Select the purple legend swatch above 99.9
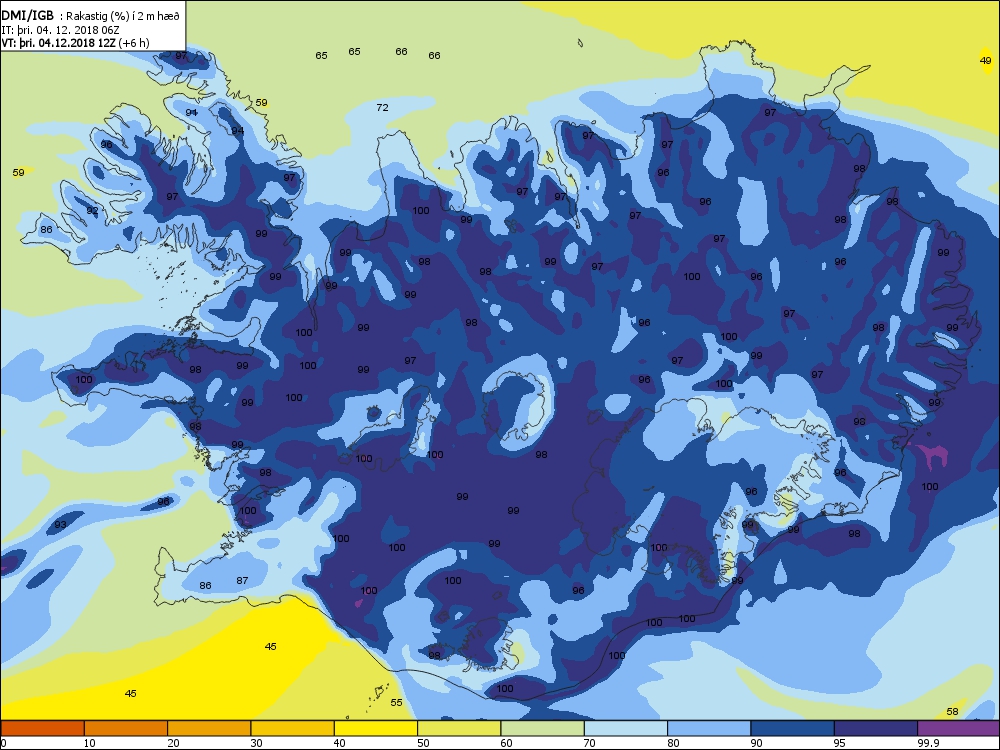The height and width of the screenshot is (750, 1000). (958, 728)
